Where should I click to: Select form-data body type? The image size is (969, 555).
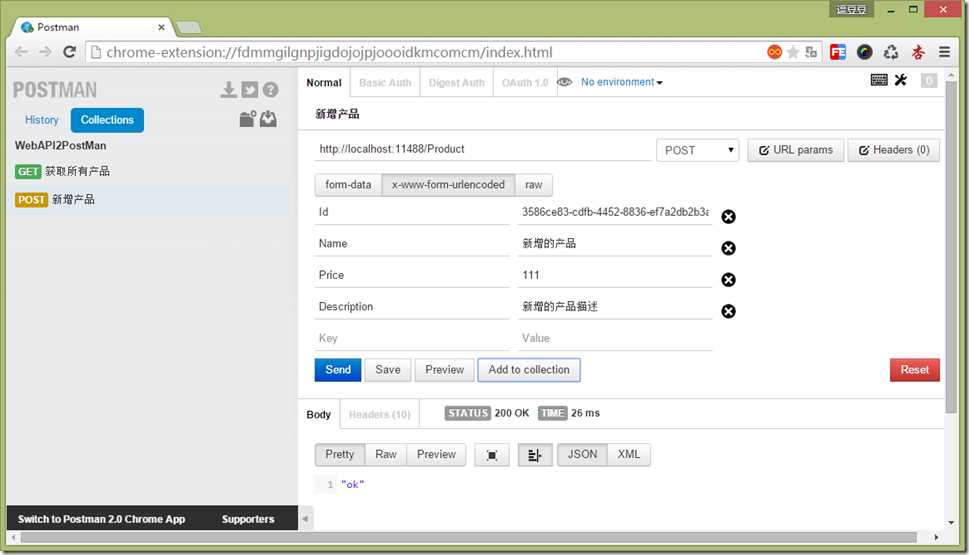pyautogui.click(x=348, y=185)
